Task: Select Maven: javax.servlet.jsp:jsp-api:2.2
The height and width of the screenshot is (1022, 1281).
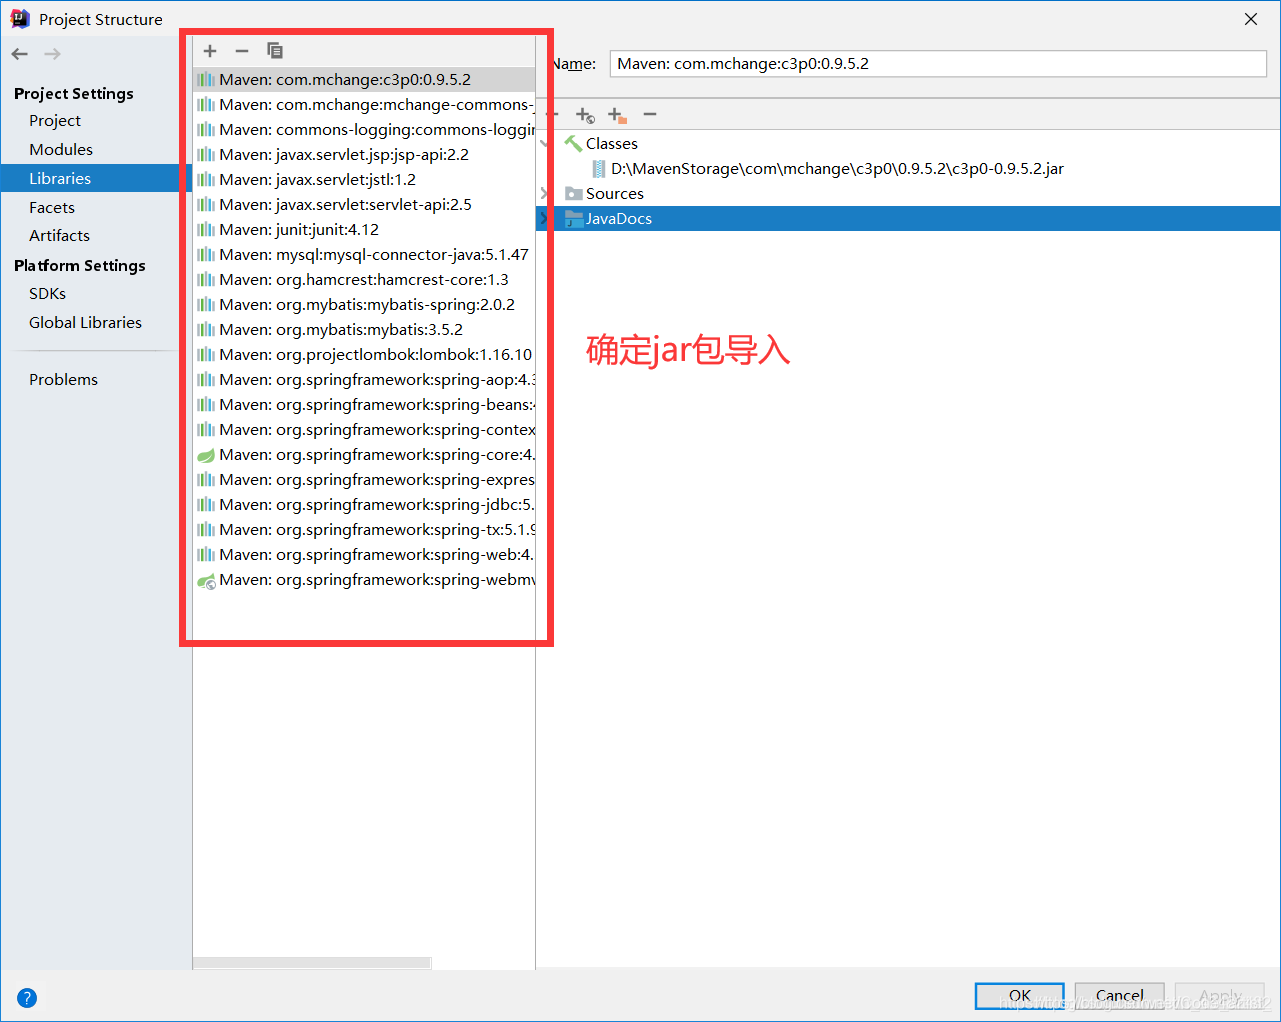Action: coord(364,155)
